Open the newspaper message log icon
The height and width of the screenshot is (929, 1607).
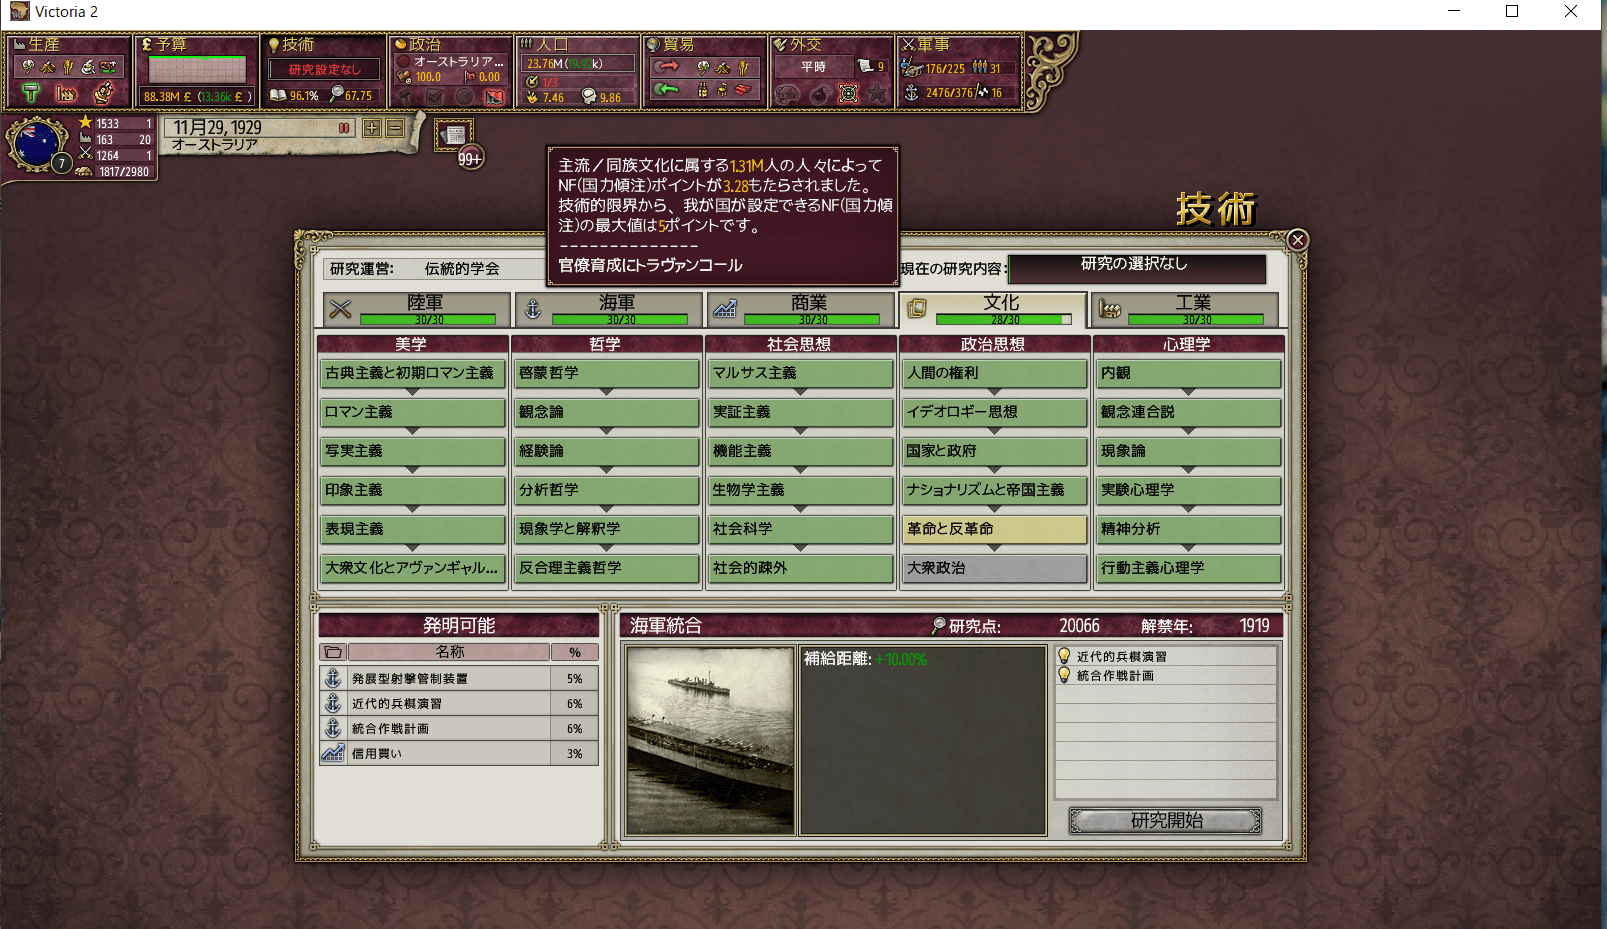455,134
